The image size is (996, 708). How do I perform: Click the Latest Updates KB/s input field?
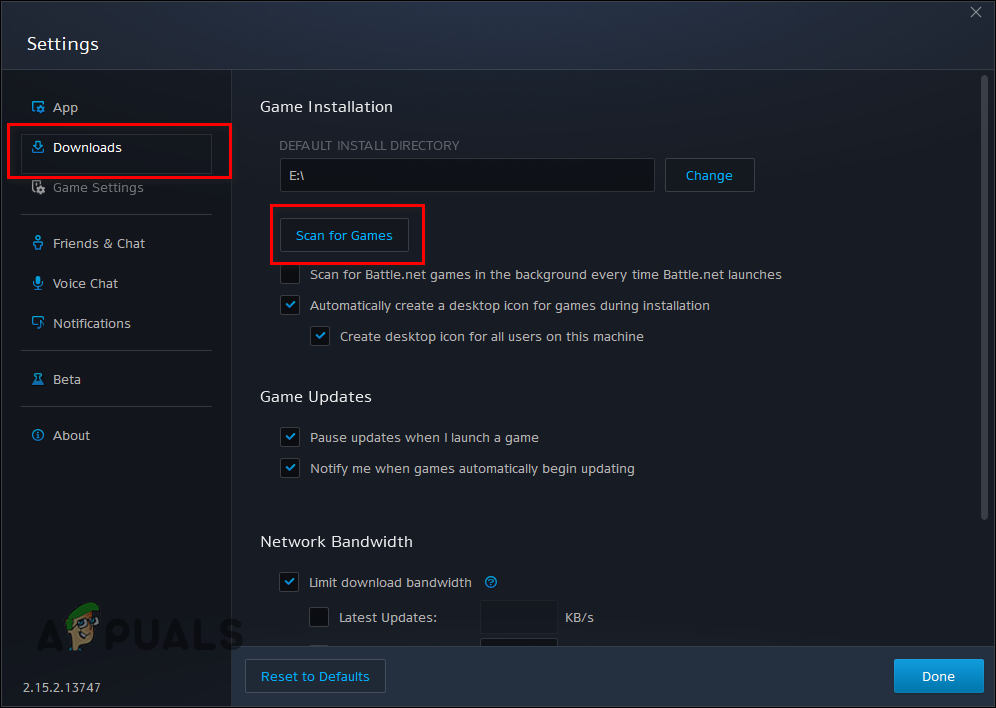(x=519, y=617)
